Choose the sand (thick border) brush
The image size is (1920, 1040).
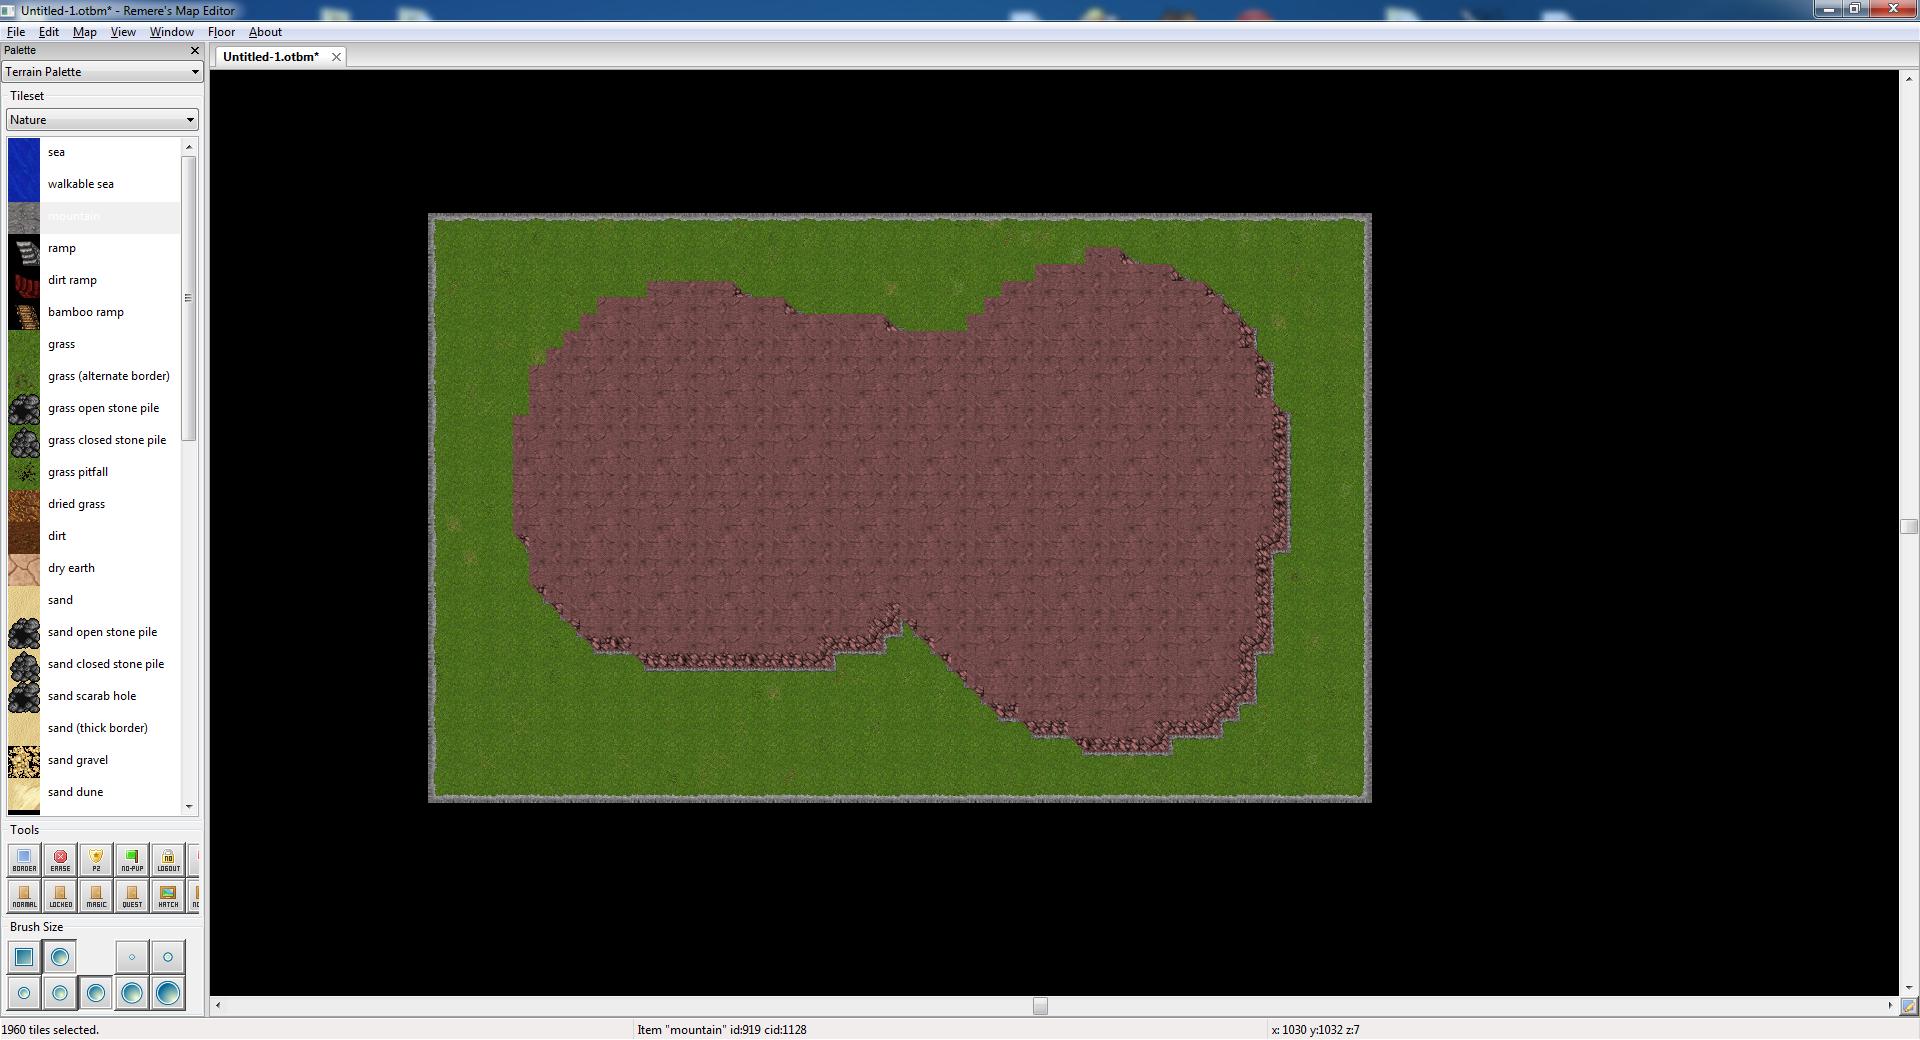click(x=94, y=728)
